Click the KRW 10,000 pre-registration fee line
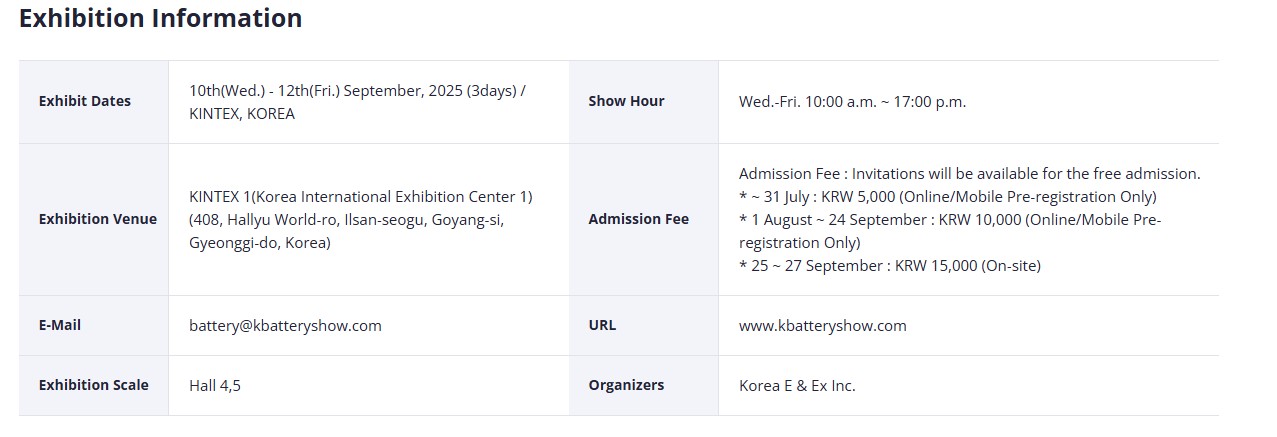 pos(950,230)
